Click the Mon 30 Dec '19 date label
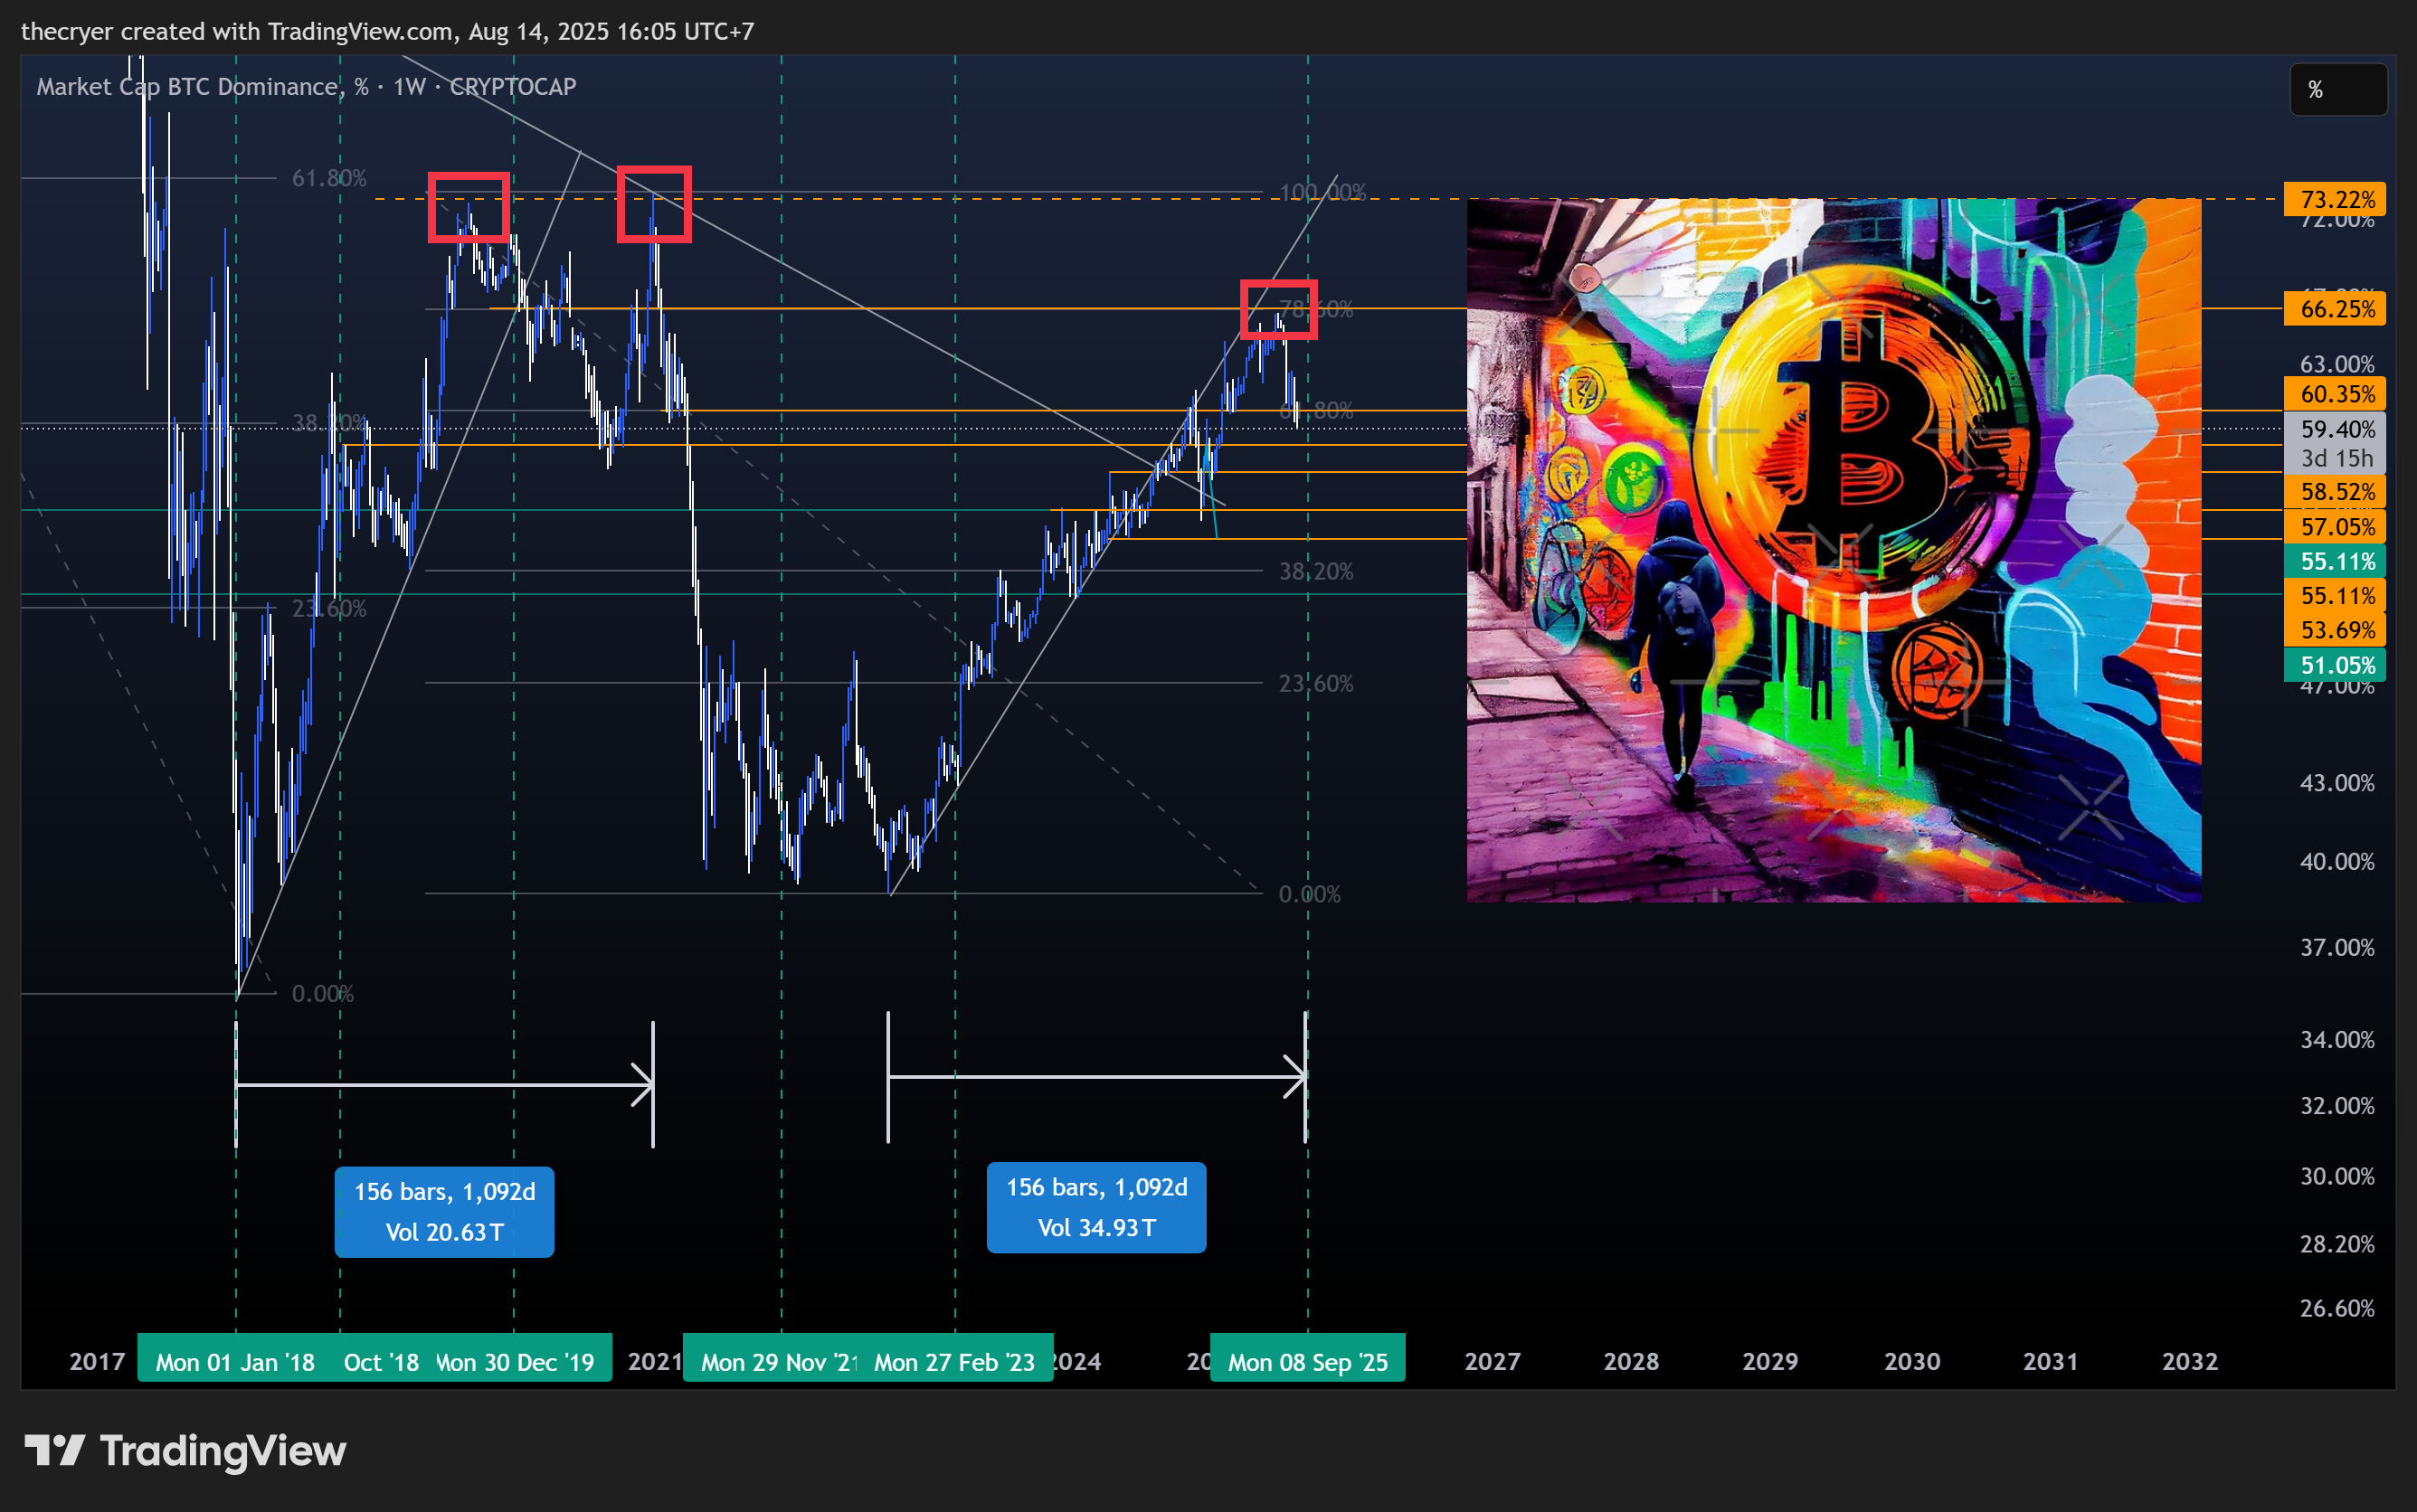Screen dimensions: 2417x1512 pyautogui.click(x=516, y=1362)
